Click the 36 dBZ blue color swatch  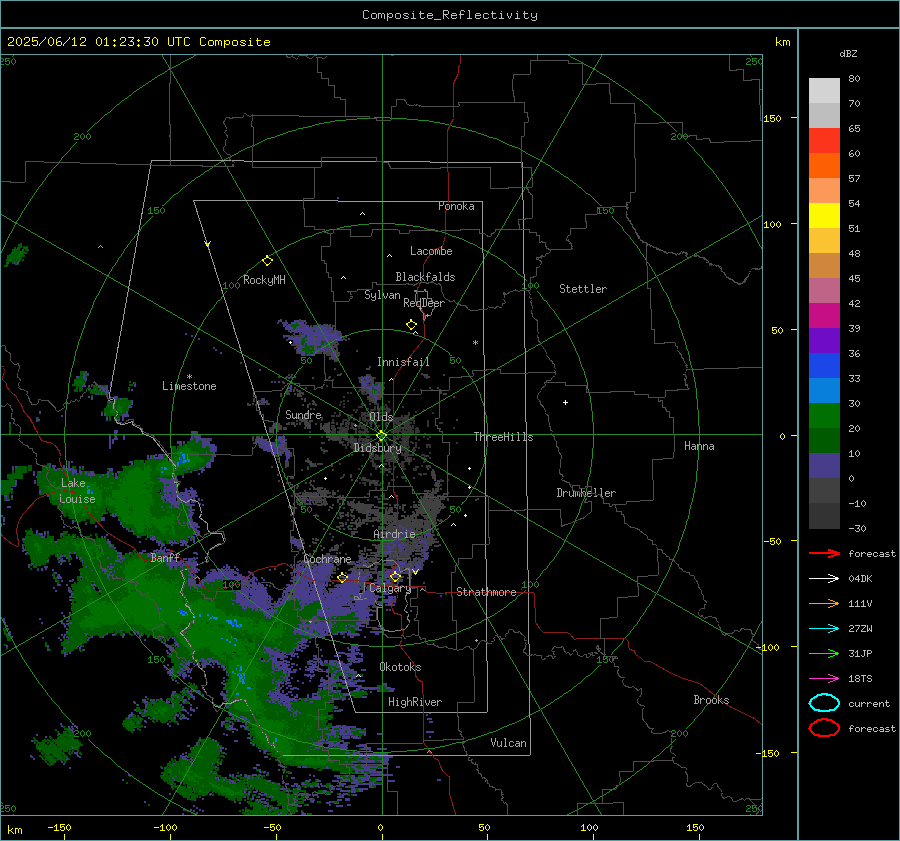pyautogui.click(x=824, y=366)
